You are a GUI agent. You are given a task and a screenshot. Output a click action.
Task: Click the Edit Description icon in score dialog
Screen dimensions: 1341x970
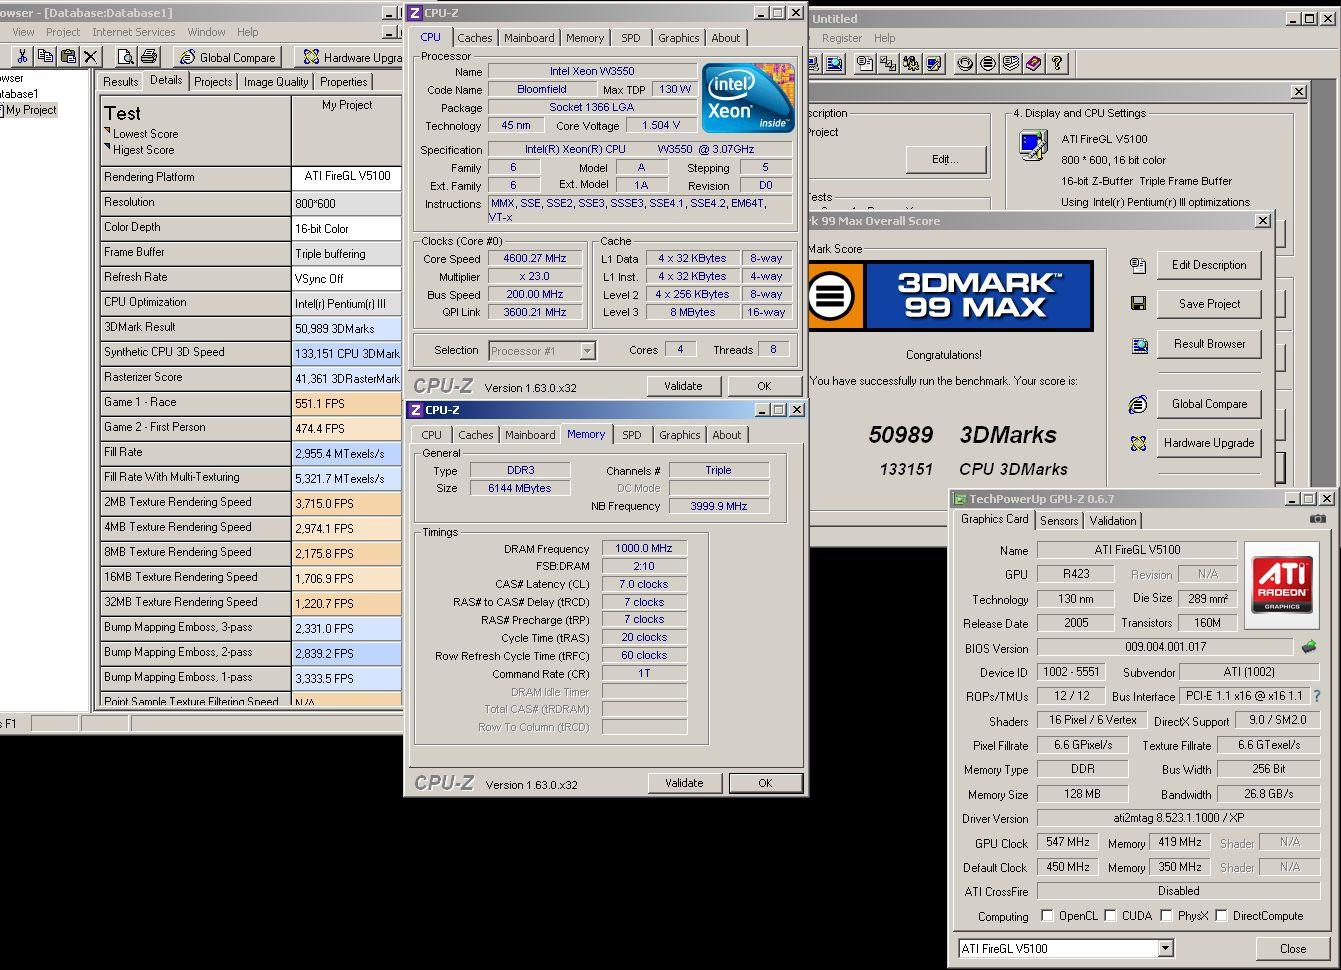click(x=1138, y=265)
